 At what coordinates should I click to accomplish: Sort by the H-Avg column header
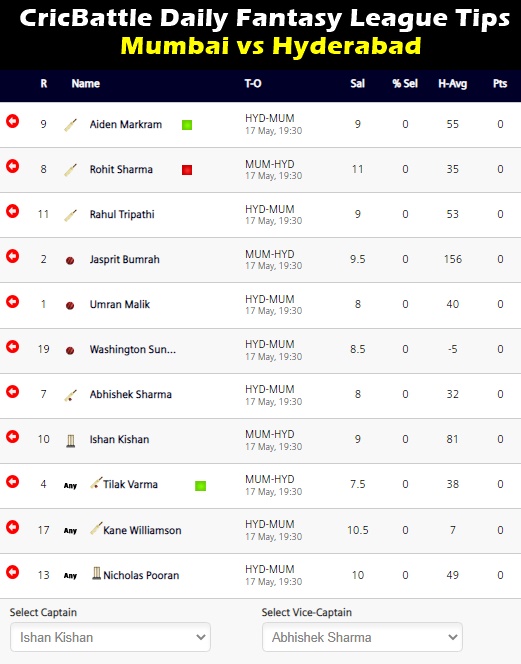(x=452, y=84)
